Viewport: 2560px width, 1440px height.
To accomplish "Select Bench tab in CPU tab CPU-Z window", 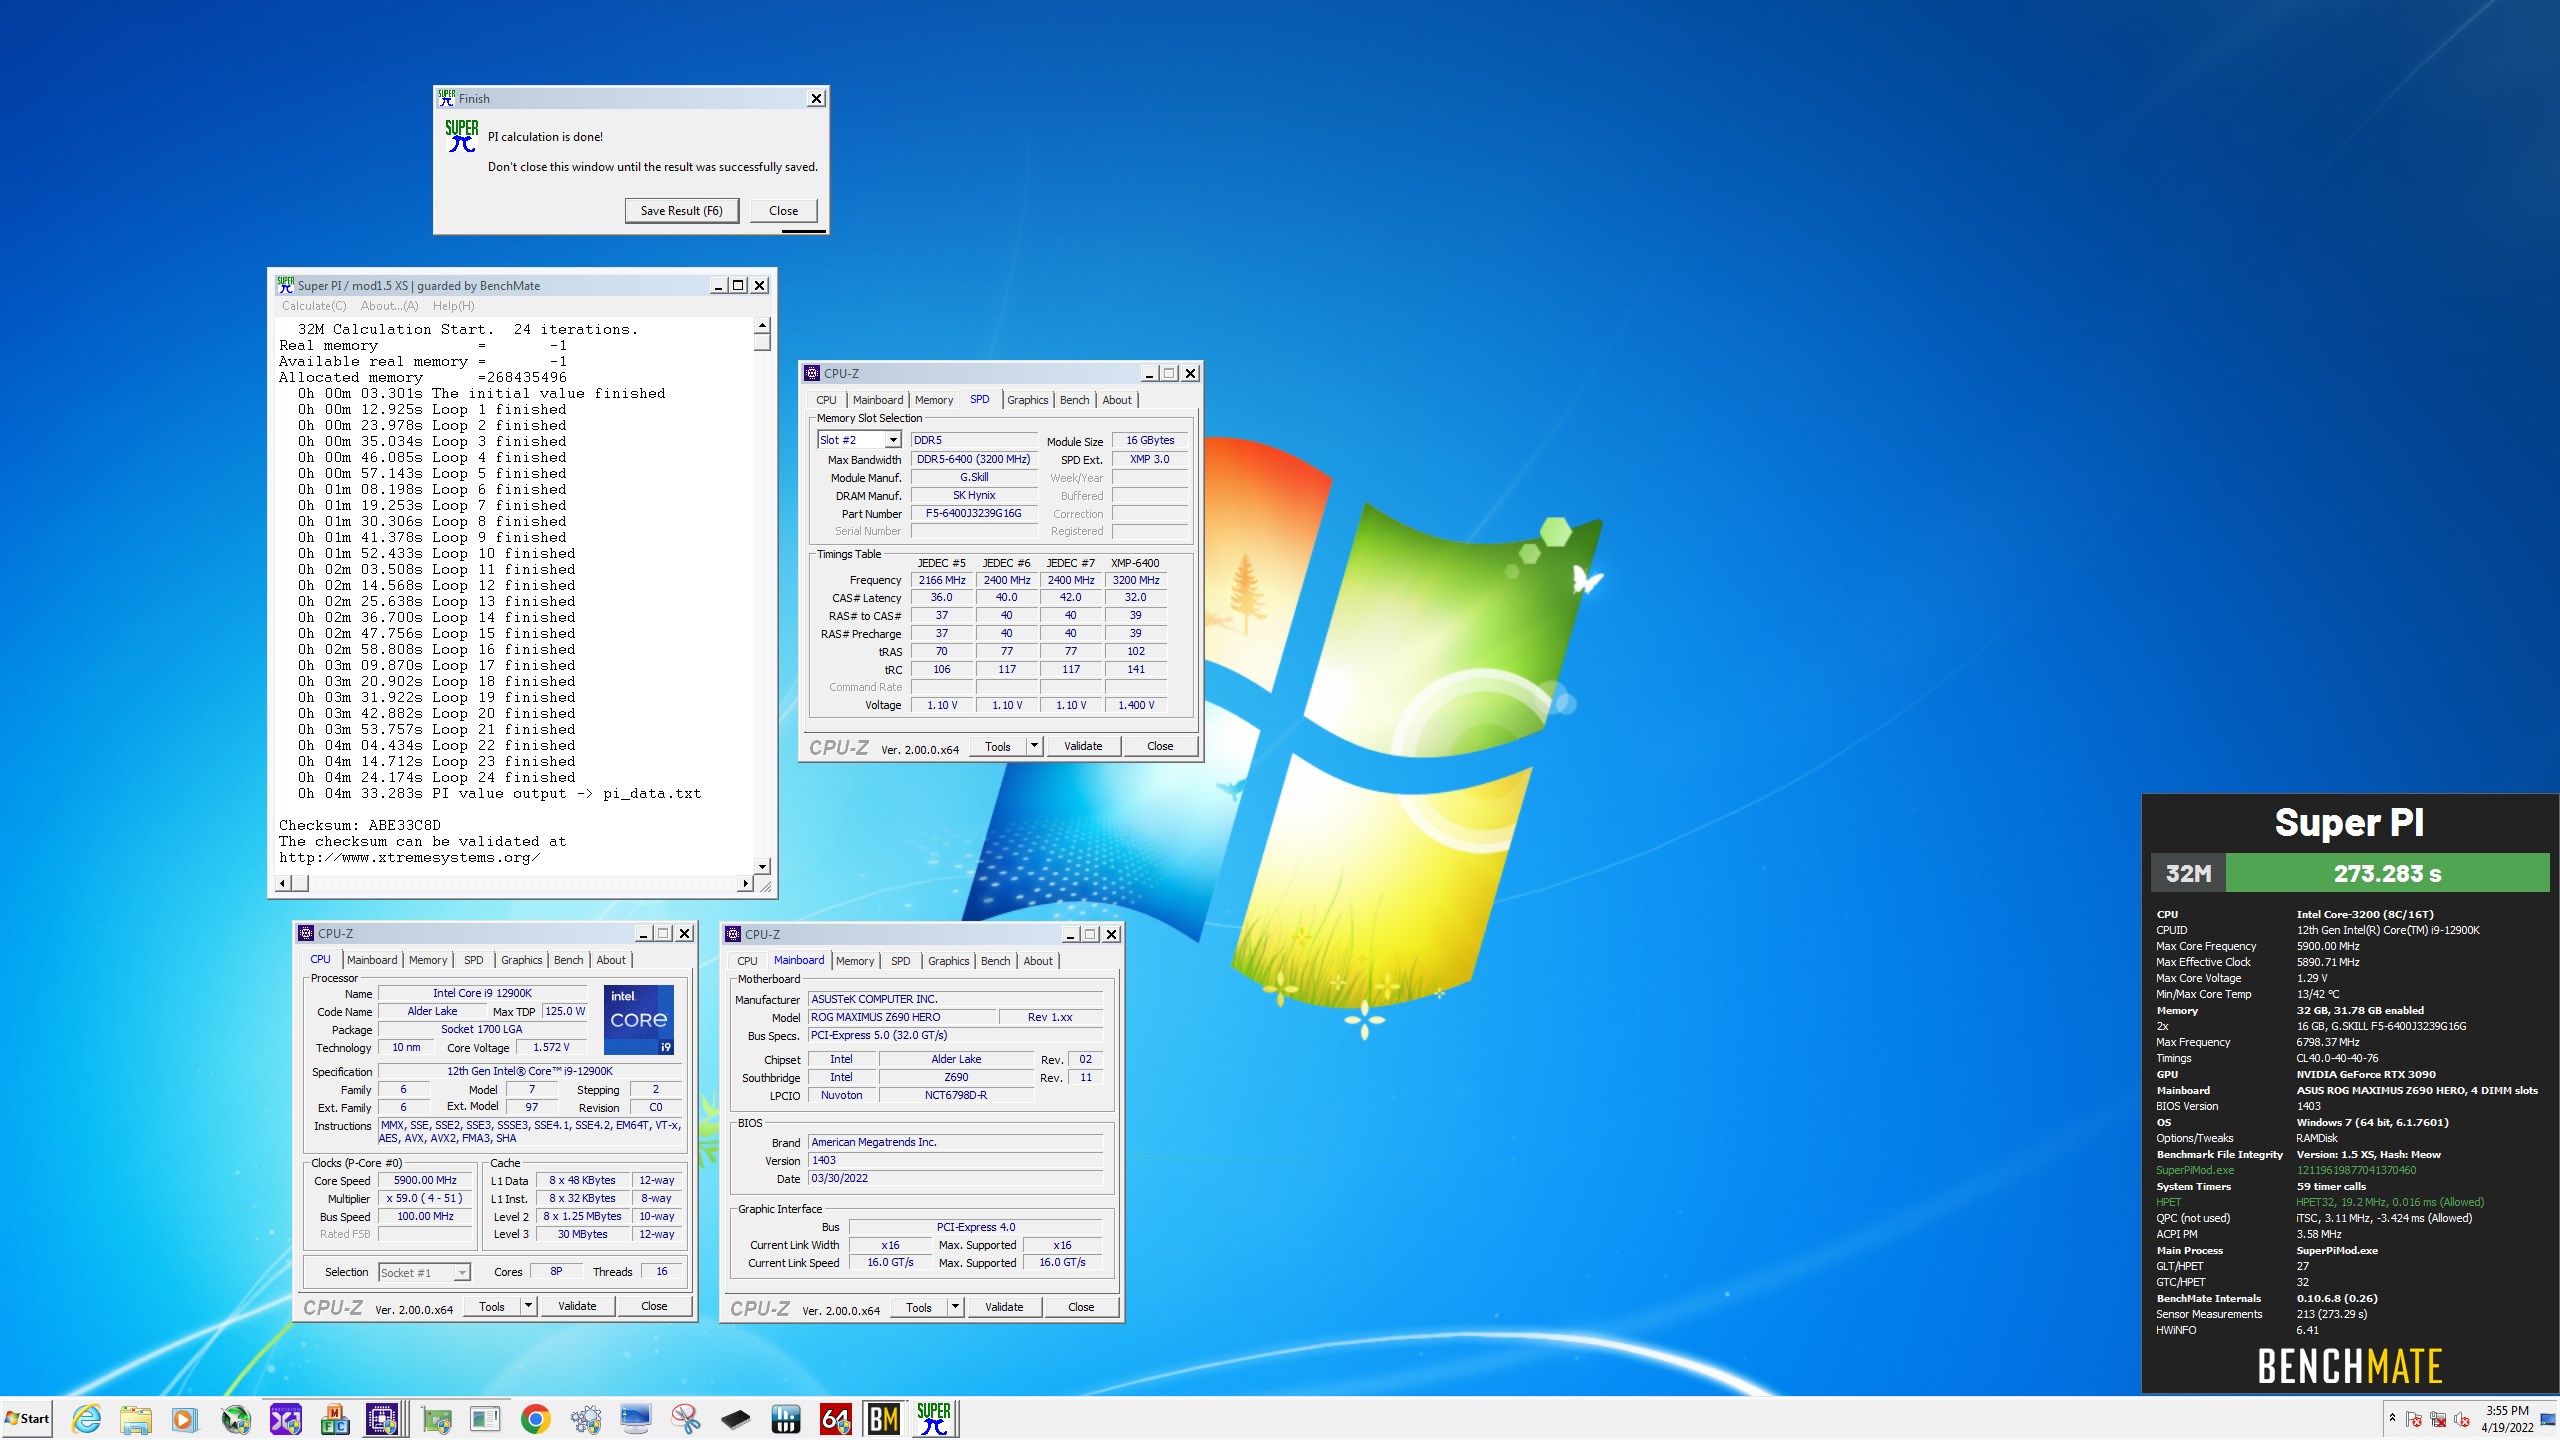I will point(568,960).
